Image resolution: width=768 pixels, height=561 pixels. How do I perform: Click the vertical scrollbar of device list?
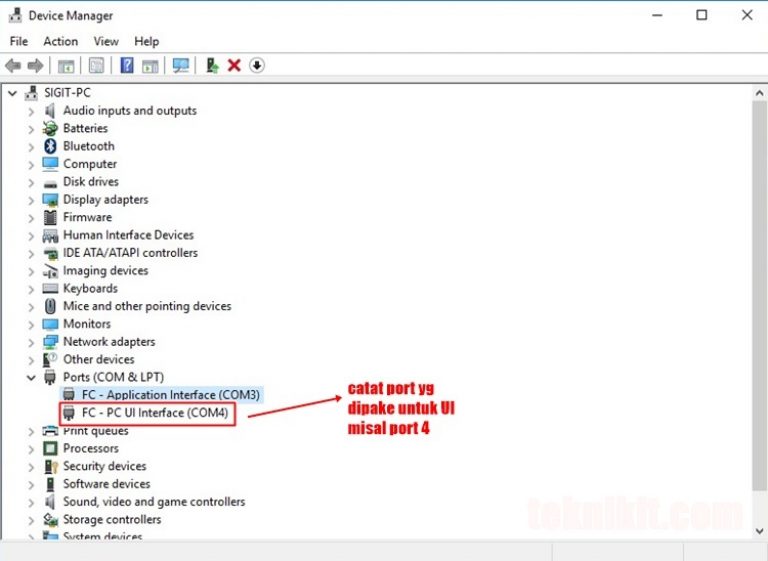point(759,300)
